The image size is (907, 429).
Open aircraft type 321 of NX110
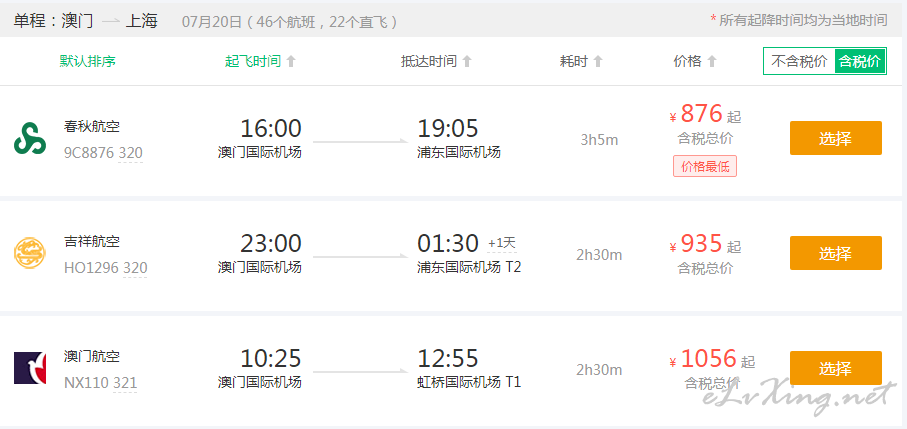click(x=125, y=383)
